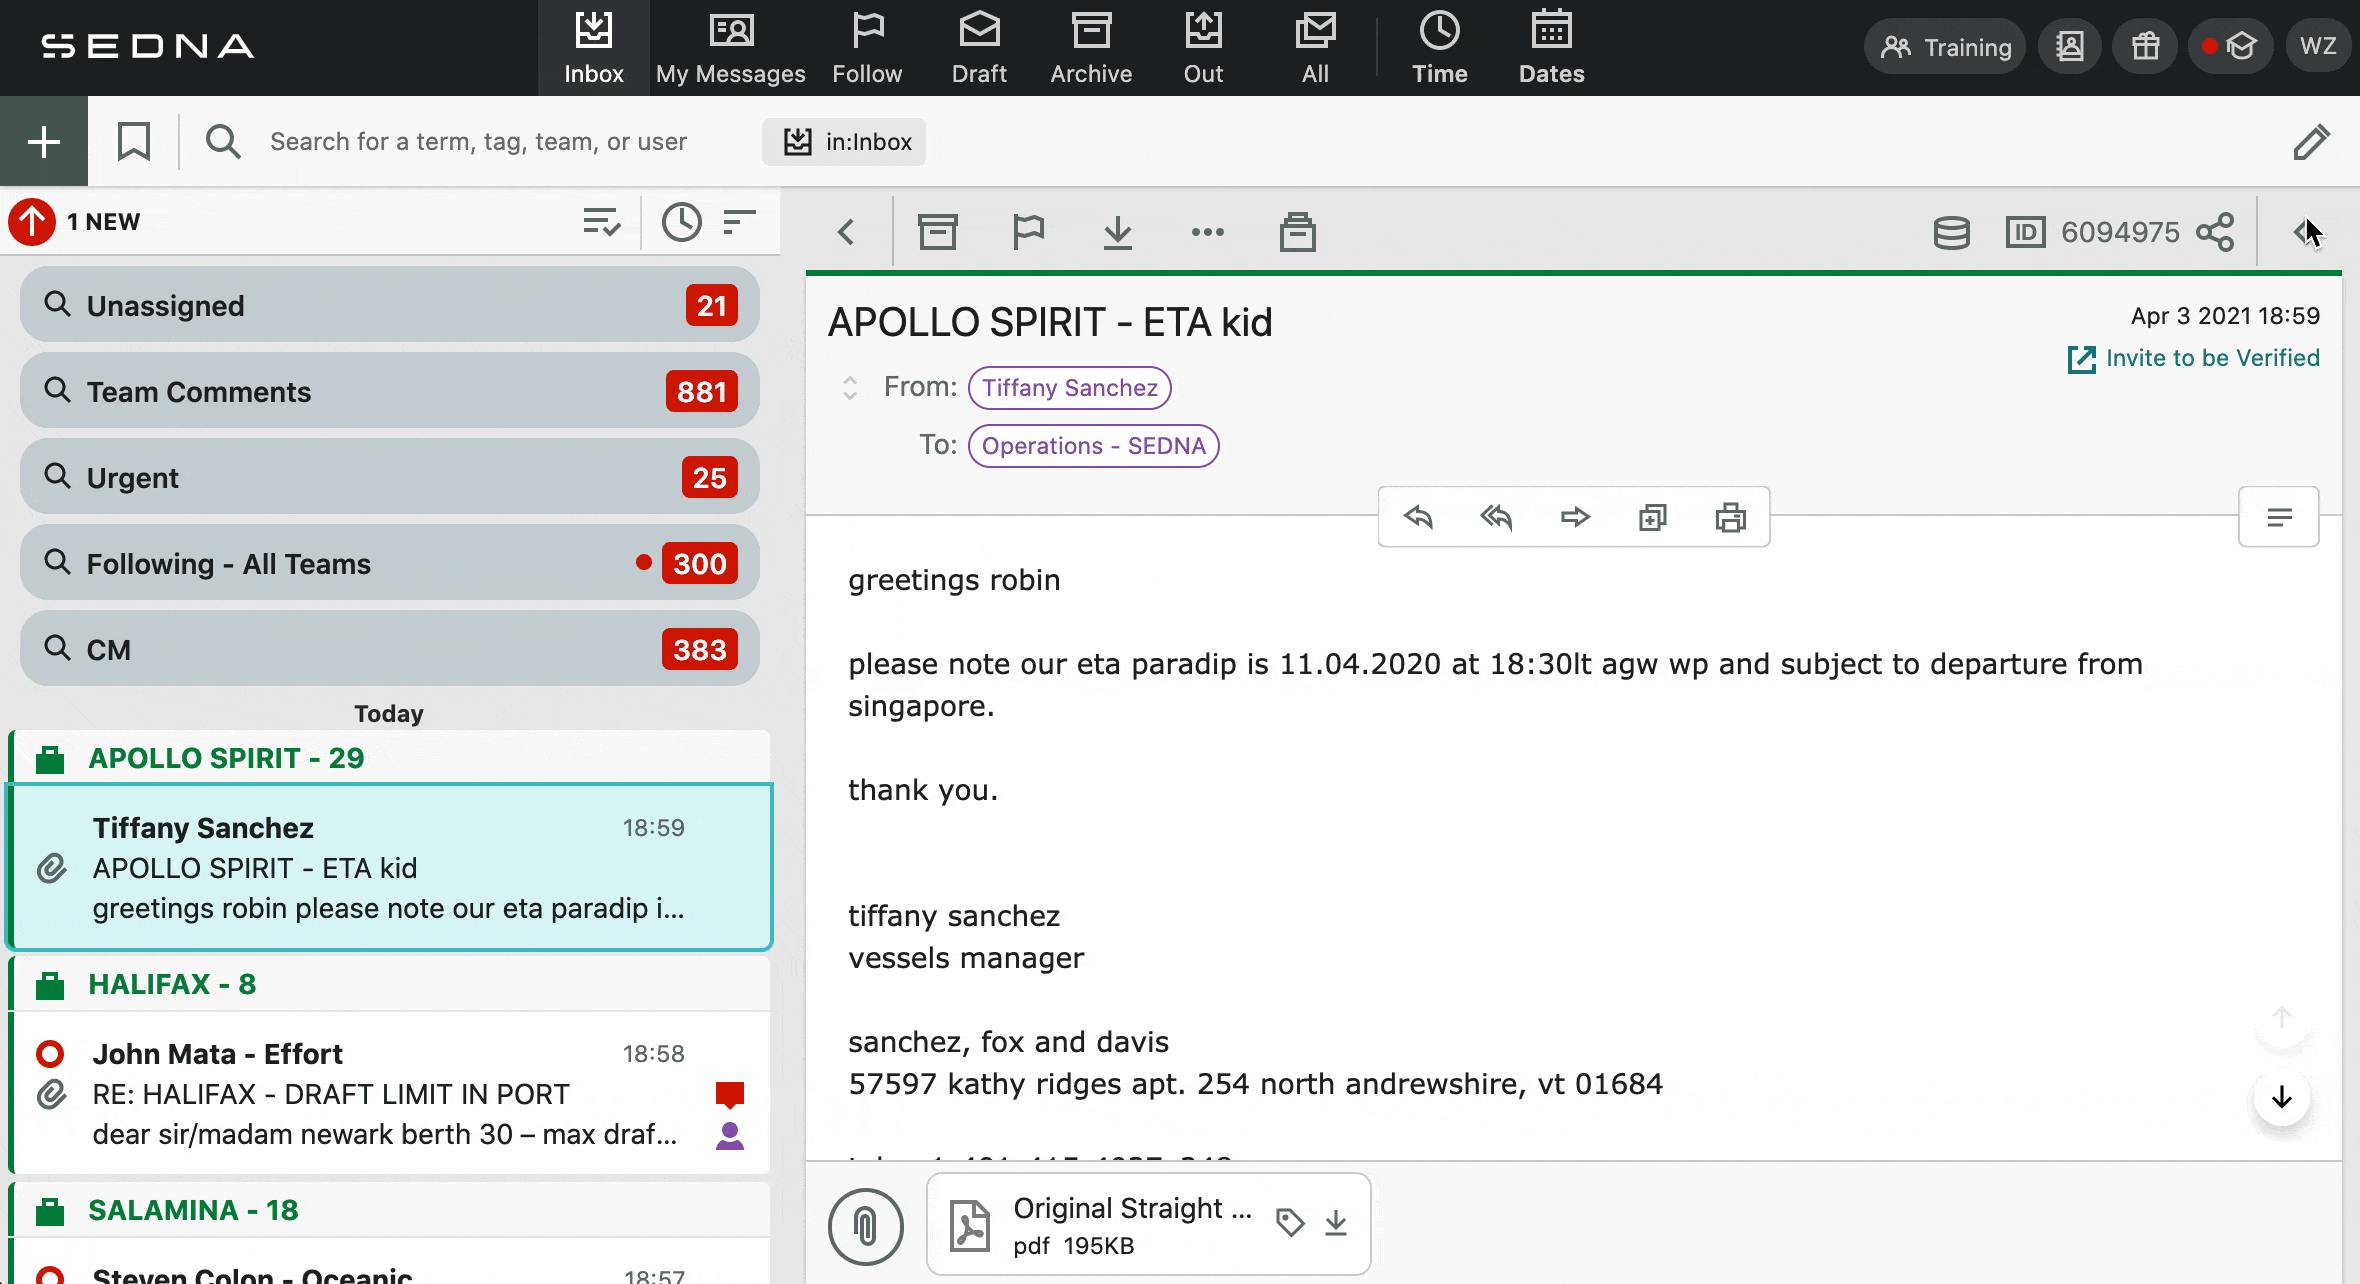Click the database stack icon
Screen dimensions: 2360x1284
(x=1951, y=232)
